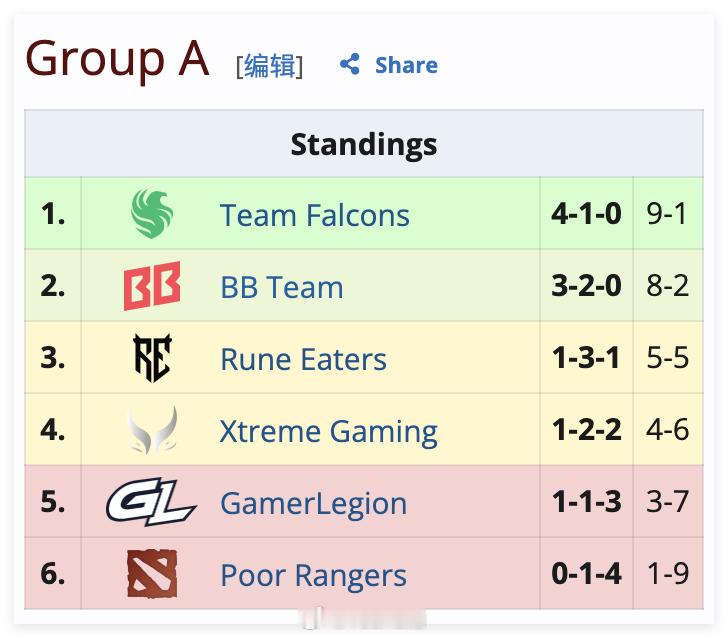
Task: Open the Xtreme Gaming link
Action: pos(328,431)
